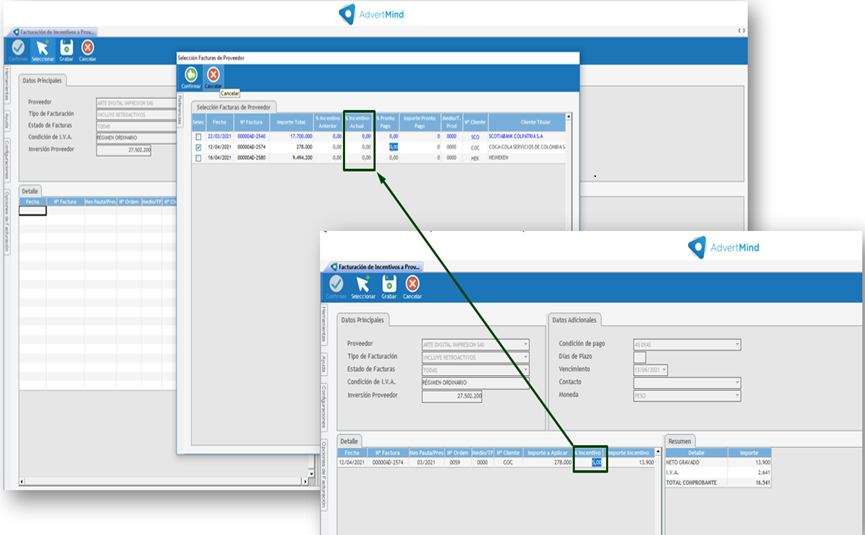Viewport: 865px width, 535px height.
Task: Click Seleccionar cursor icon in top-left window toolbar
Action: tap(42, 48)
